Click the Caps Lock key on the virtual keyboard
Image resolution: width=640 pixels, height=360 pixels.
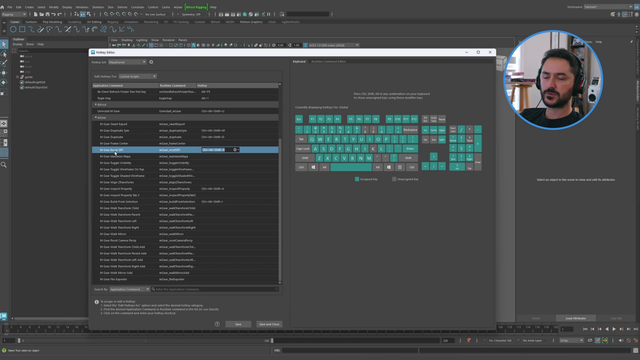point(303,149)
